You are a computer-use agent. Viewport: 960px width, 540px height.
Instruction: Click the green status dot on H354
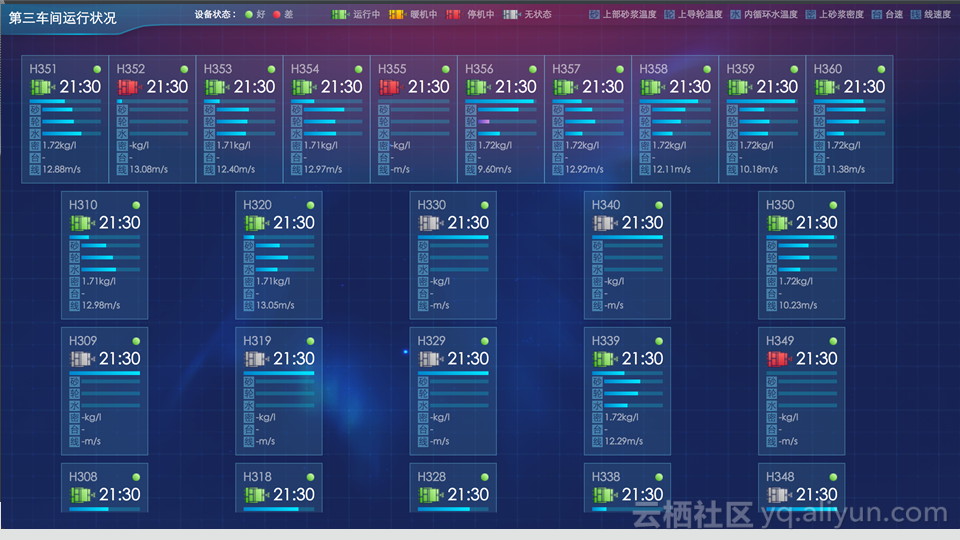click(x=358, y=69)
